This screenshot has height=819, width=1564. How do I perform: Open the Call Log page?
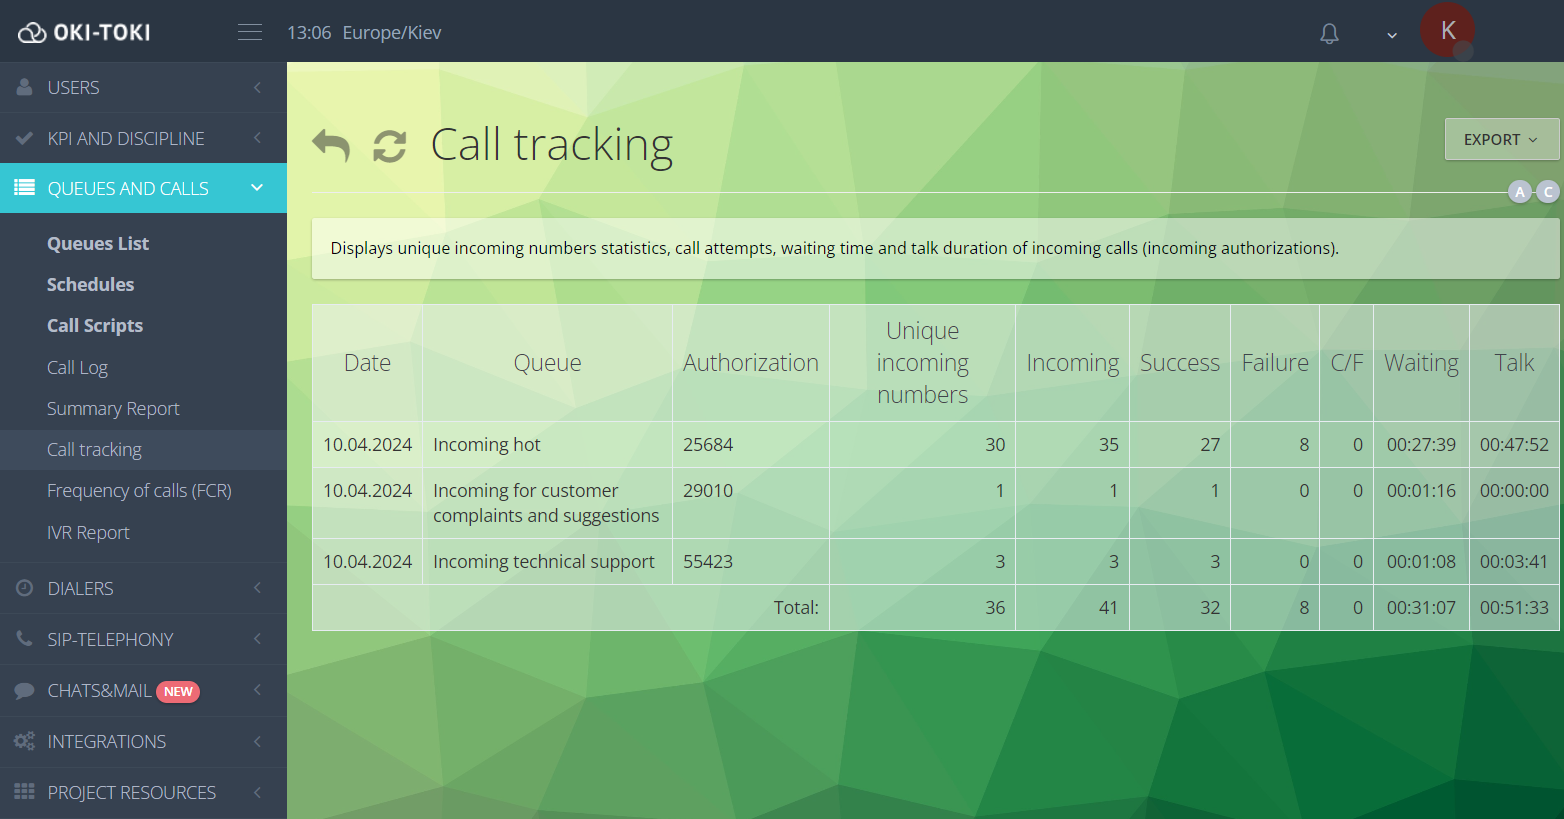pyautogui.click(x=77, y=367)
